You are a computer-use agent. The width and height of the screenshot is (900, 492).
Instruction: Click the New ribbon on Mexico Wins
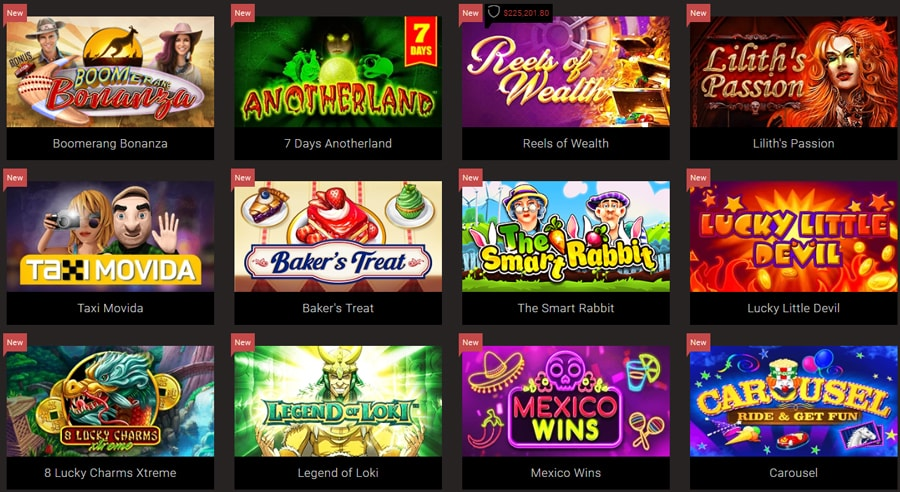(x=471, y=343)
